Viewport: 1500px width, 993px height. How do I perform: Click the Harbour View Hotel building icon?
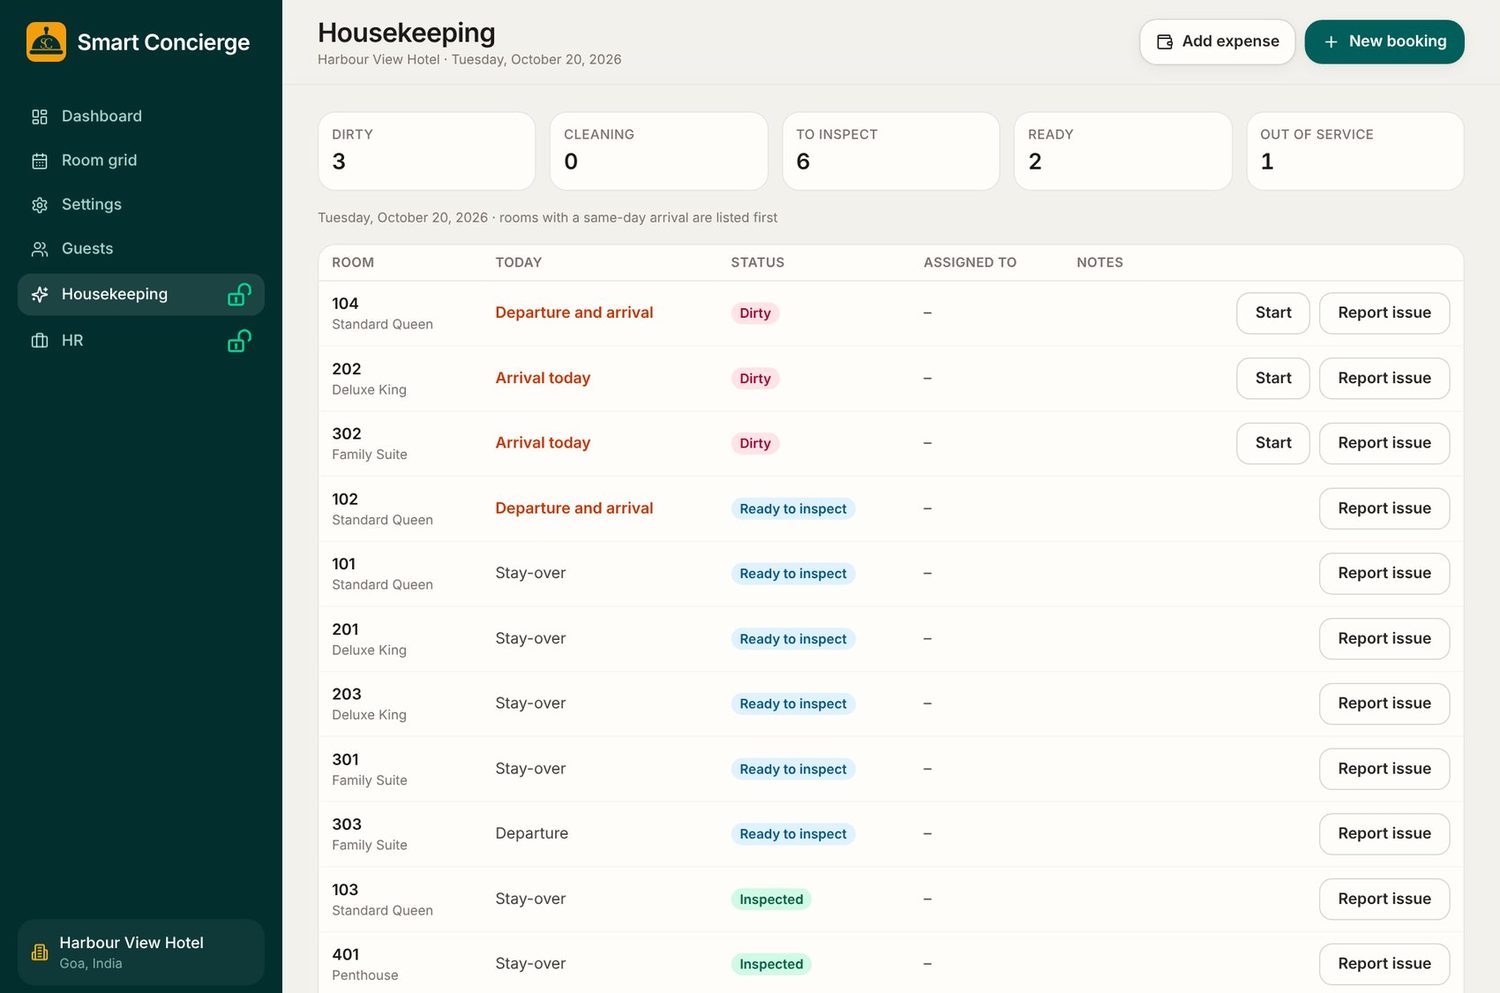point(40,952)
